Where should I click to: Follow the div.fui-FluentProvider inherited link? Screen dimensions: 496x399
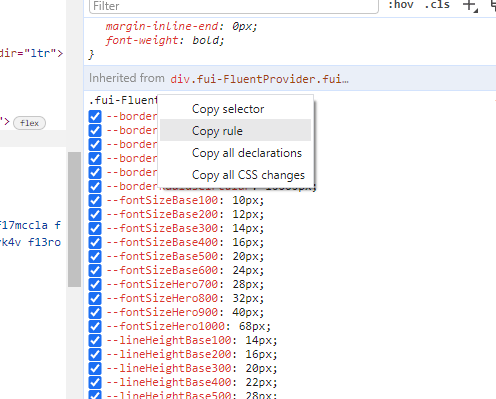pos(259,79)
